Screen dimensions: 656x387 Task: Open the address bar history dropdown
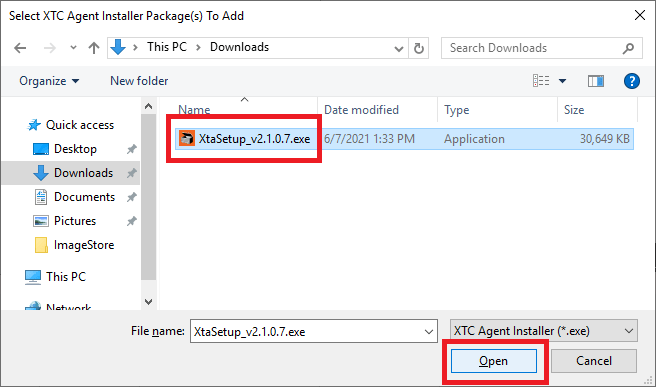pos(399,49)
